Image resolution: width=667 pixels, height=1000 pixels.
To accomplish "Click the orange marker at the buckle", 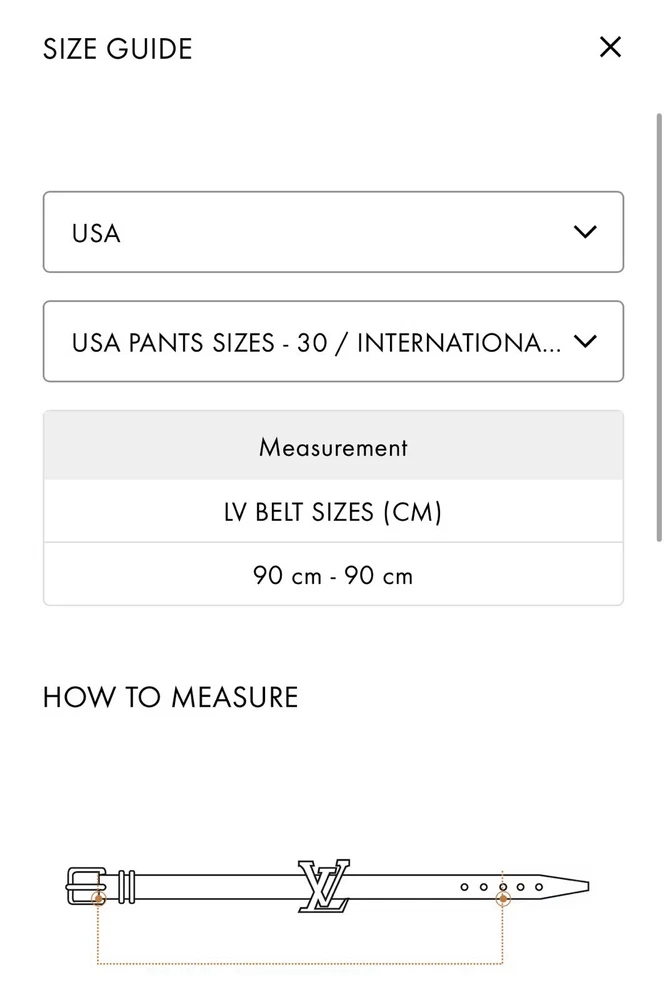I will click(98, 899).
